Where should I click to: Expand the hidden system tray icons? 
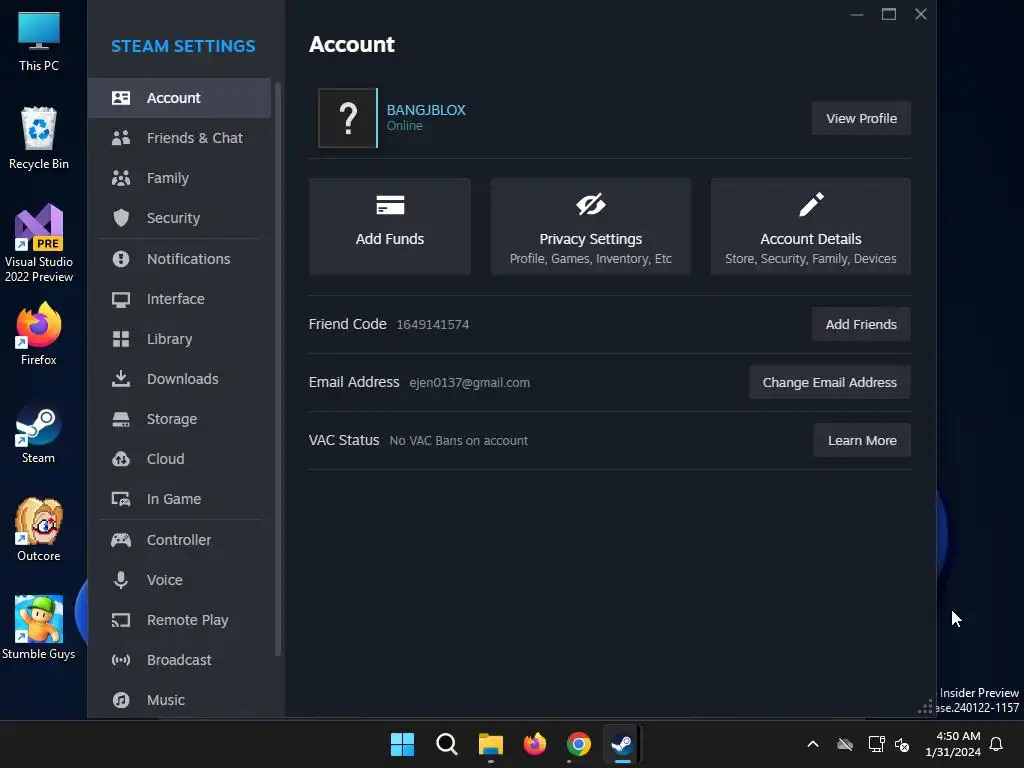click(813, 744)
